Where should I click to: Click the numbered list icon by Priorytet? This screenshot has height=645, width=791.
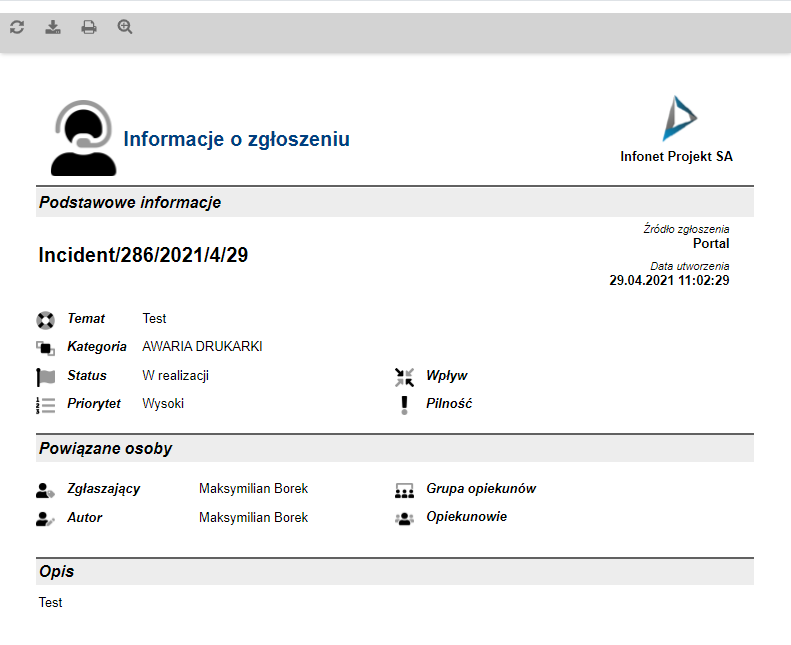pos(45,405)
